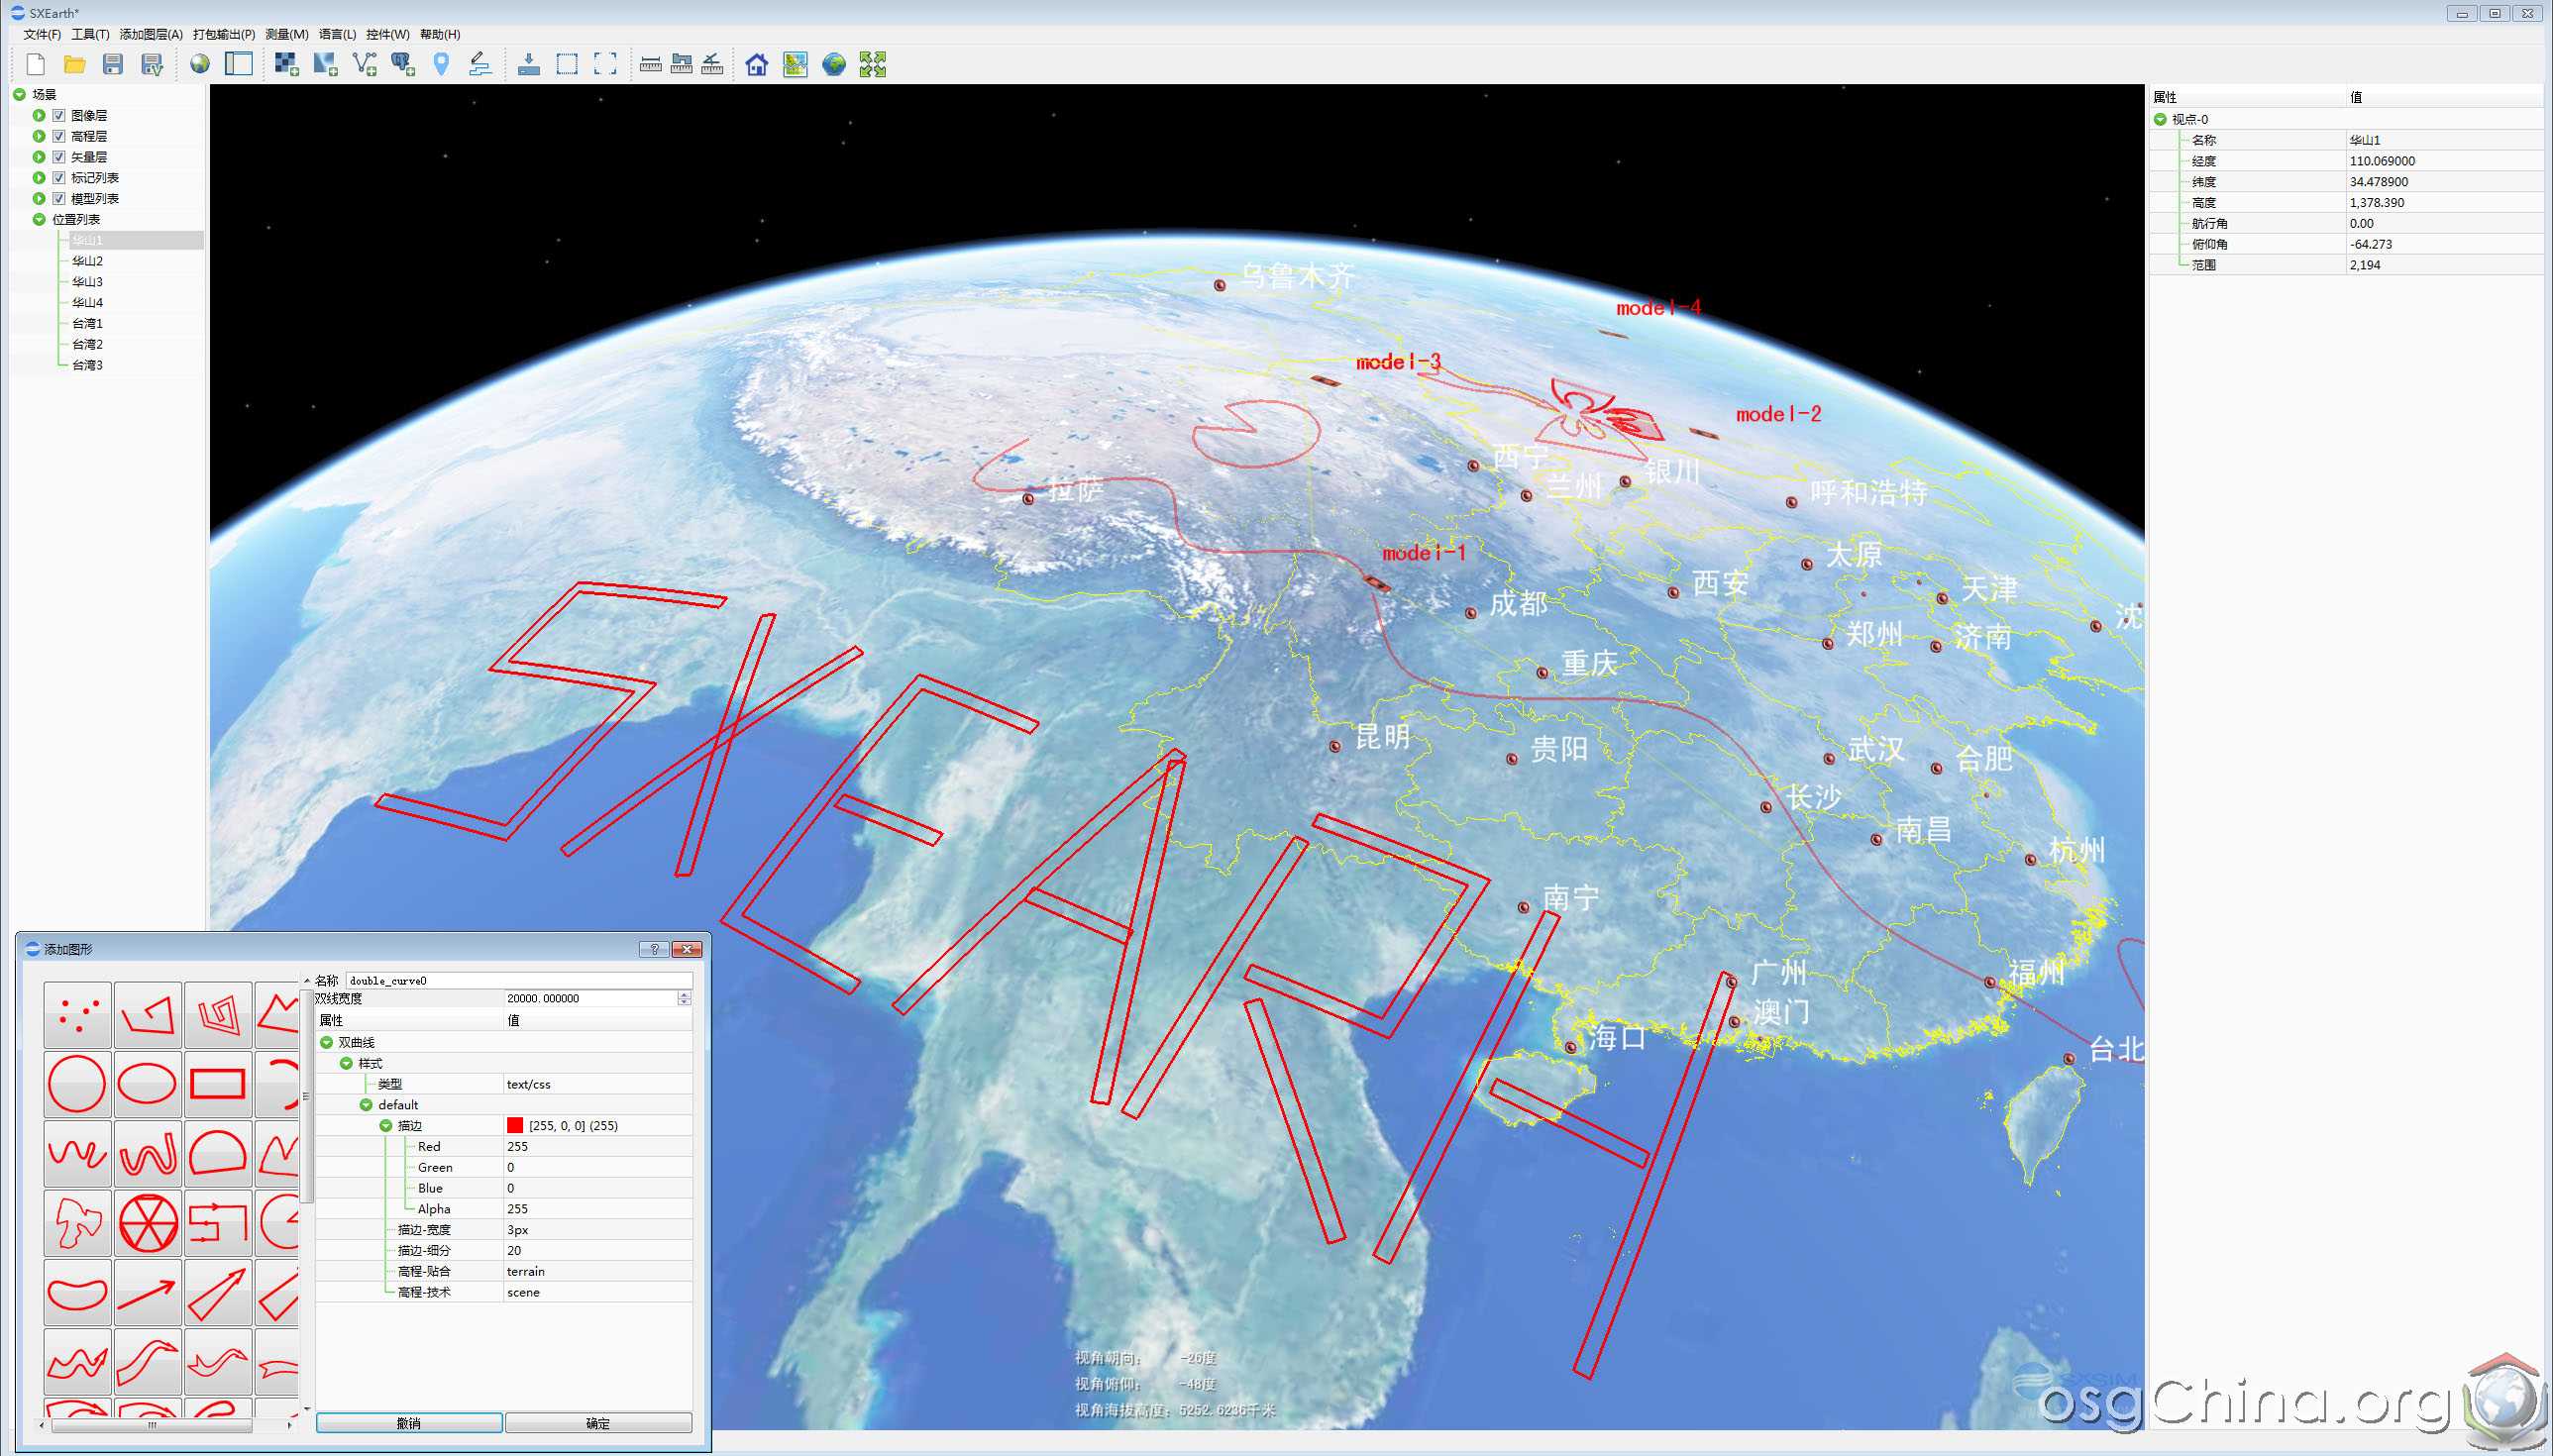Uncheck the 模型列表 checkbox
Screen dimensions: 2553x1456
59,199
